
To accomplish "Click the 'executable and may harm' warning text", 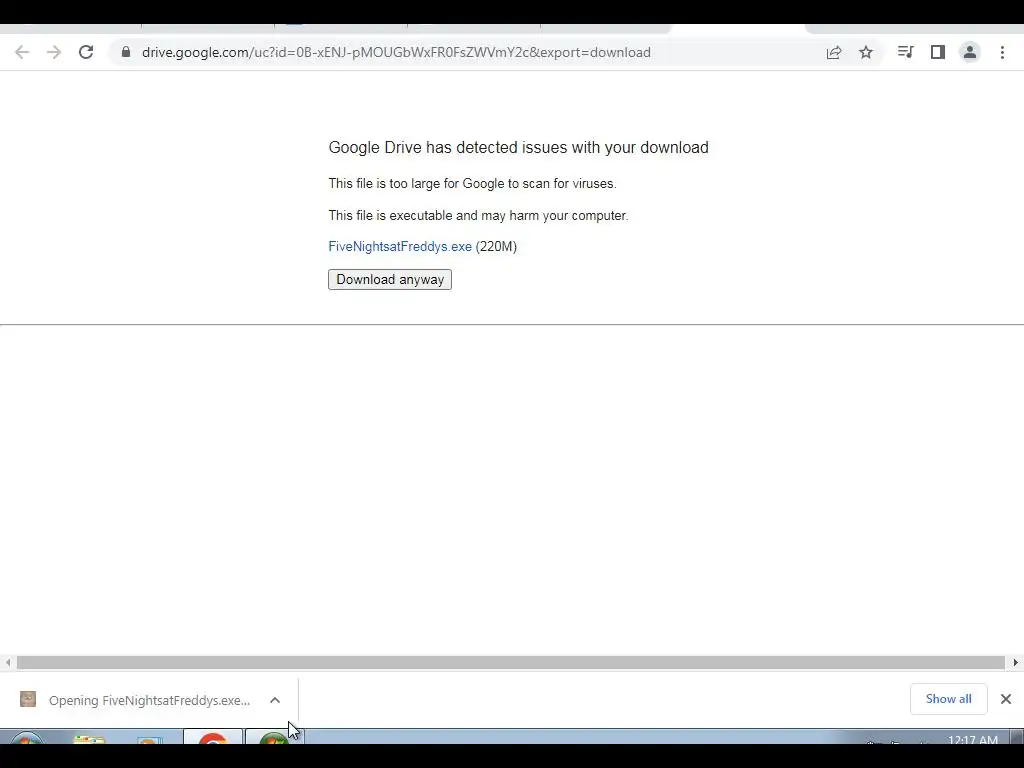I will 478,216.
